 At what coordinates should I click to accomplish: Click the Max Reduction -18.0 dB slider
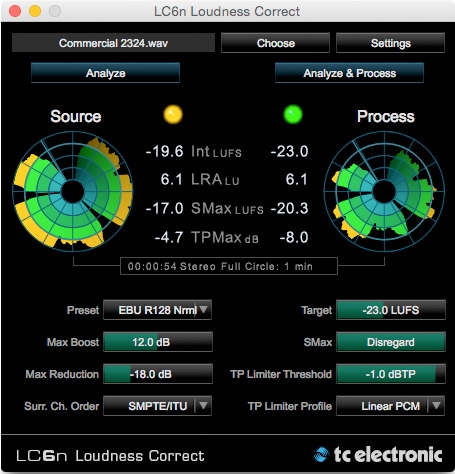click(x=158, y=374)
